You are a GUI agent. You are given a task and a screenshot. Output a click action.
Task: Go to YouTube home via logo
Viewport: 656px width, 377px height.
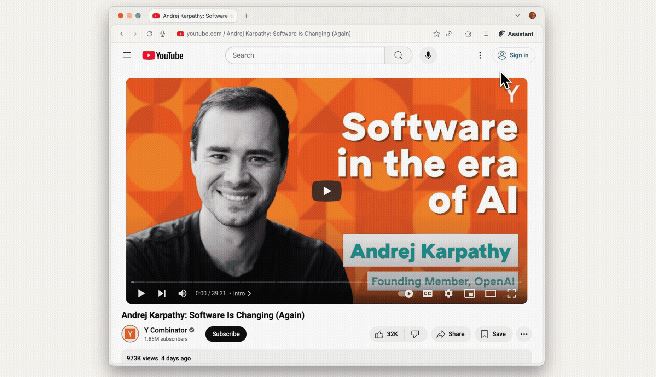pos(163,55)
